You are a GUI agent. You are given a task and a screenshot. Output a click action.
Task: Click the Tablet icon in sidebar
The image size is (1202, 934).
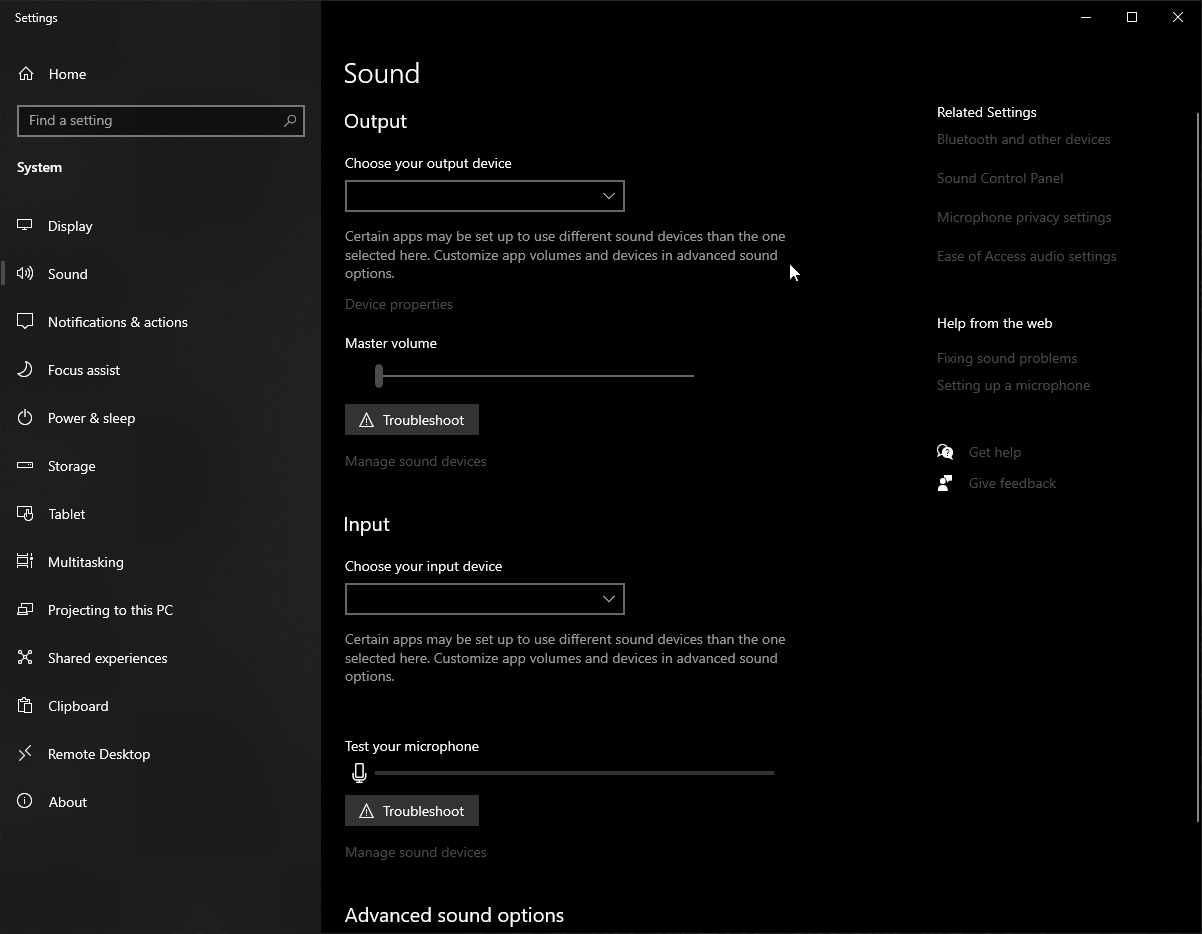click(x=24, y=513)
